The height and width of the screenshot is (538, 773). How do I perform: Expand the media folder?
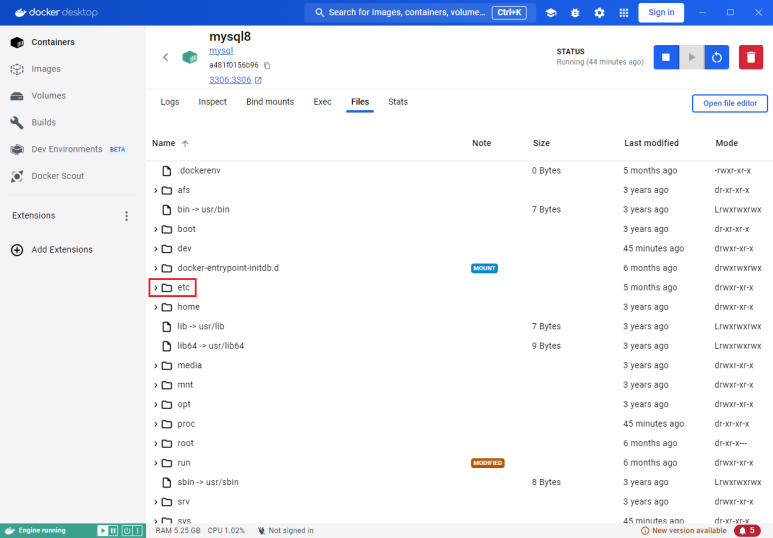click(x=156, y=366)
